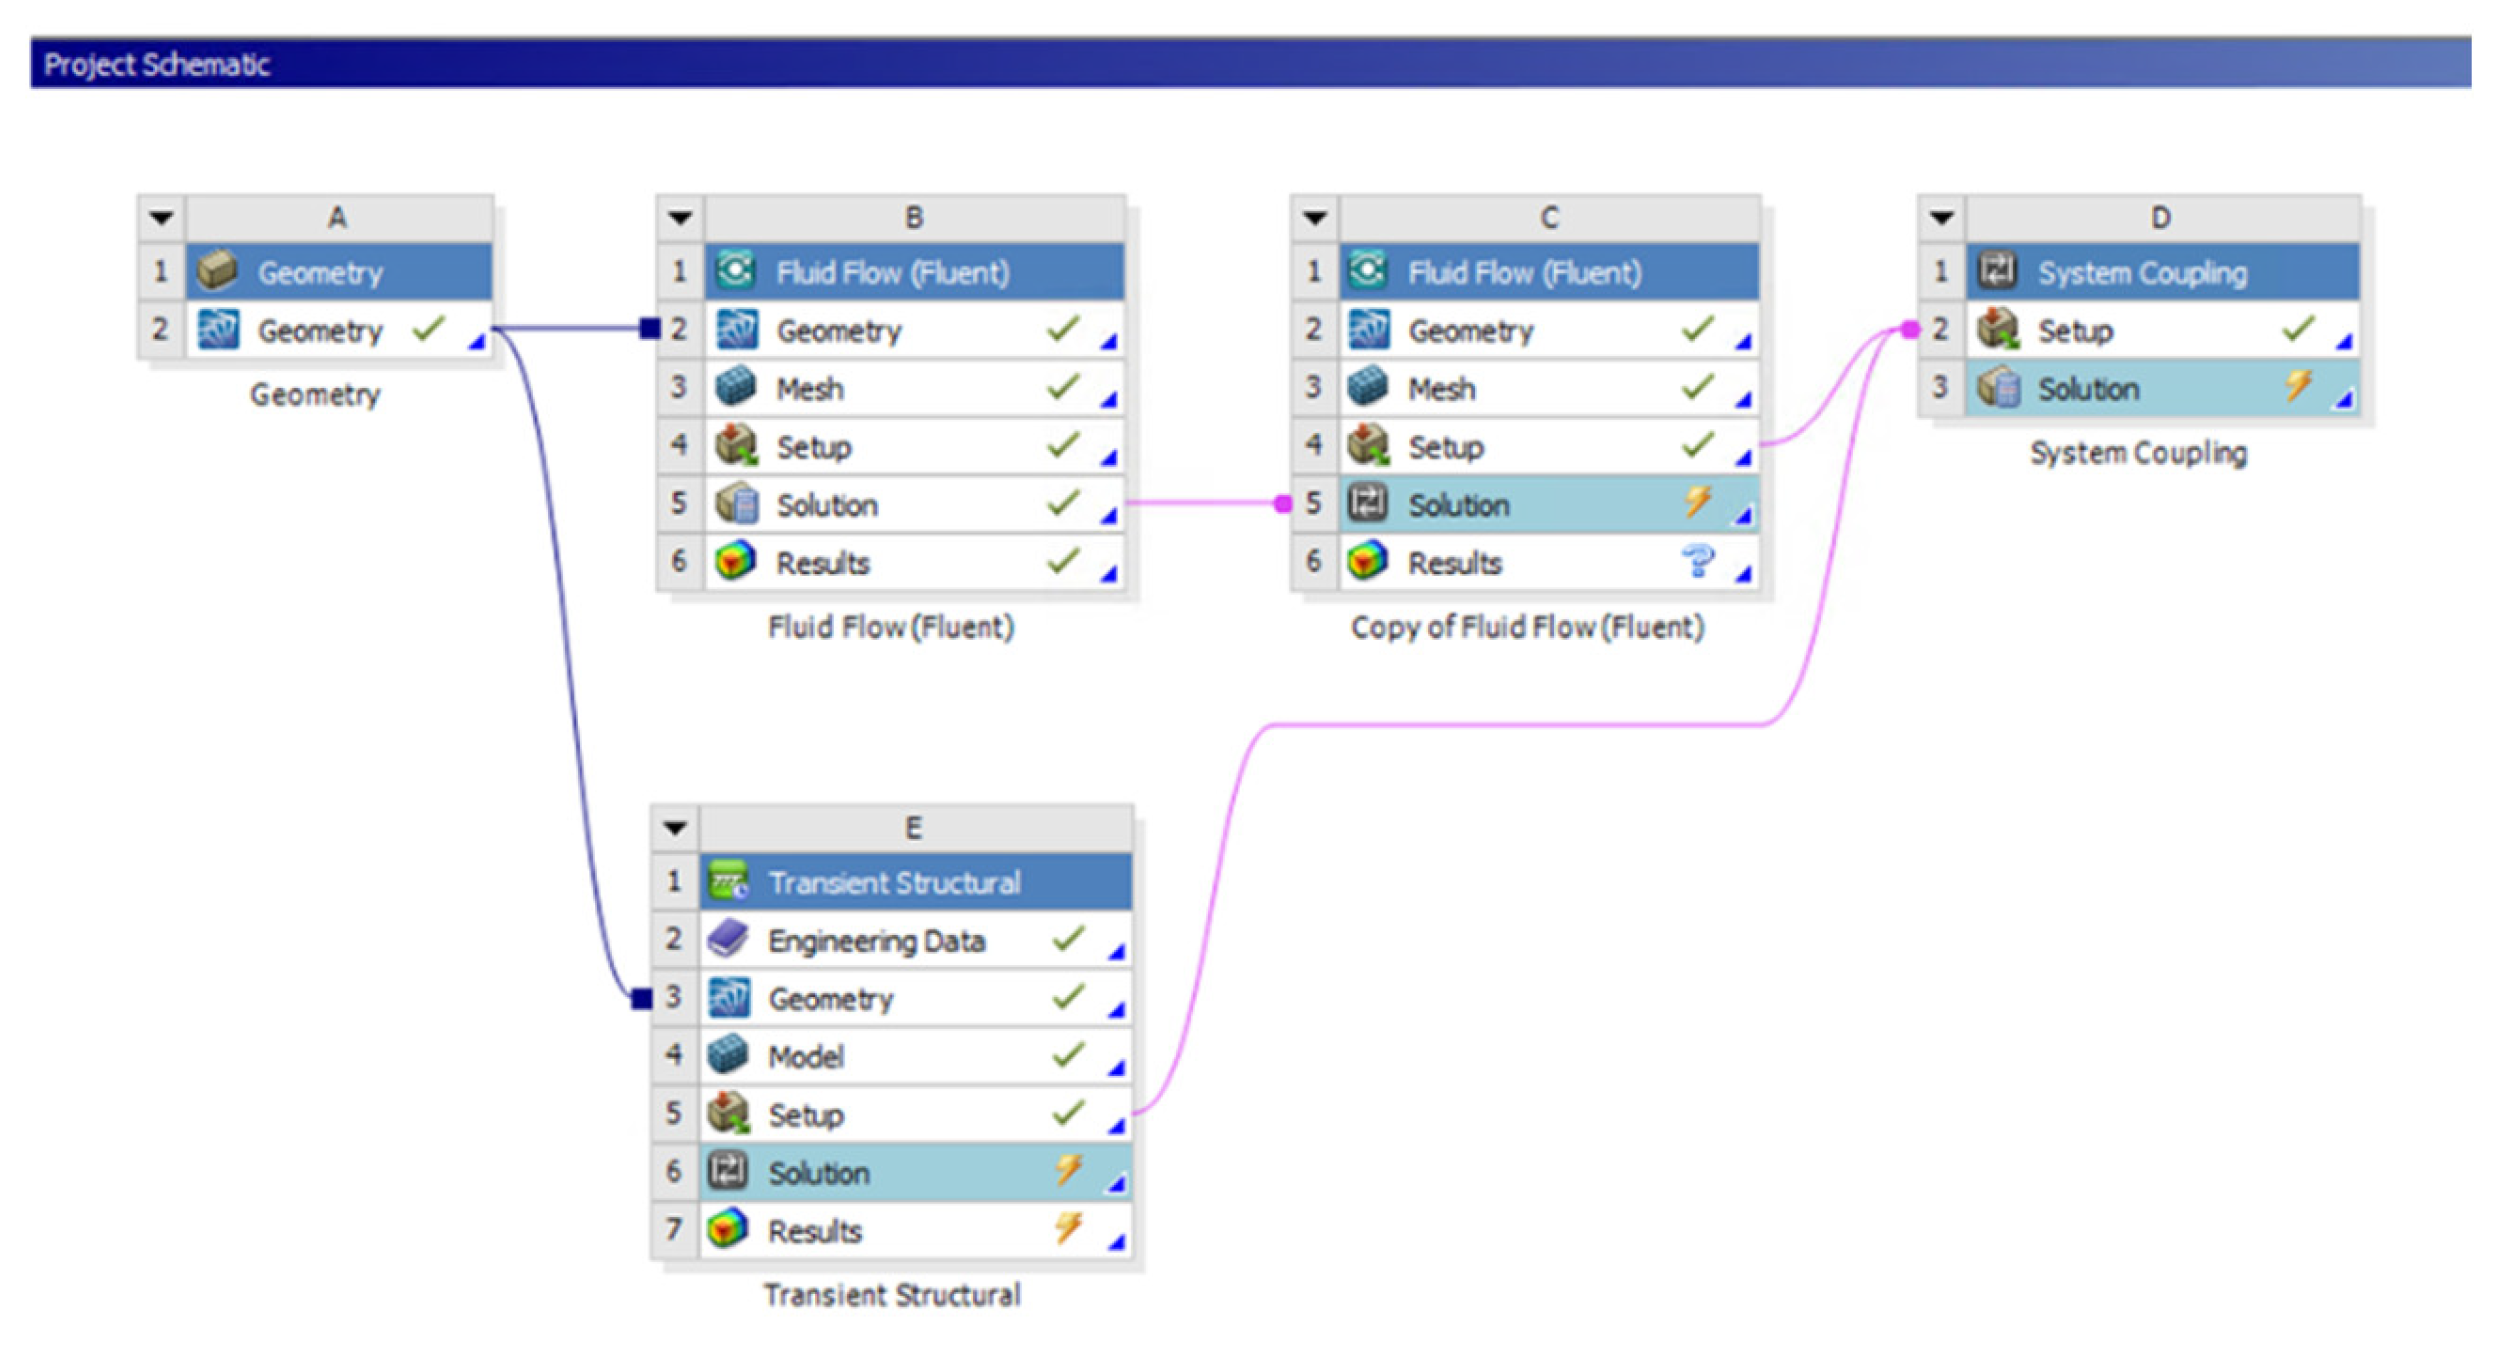Viewport: 2495px width, 1363px height.
Task: Click the System Coupling header title cell
Action: tap(2162, 272)
